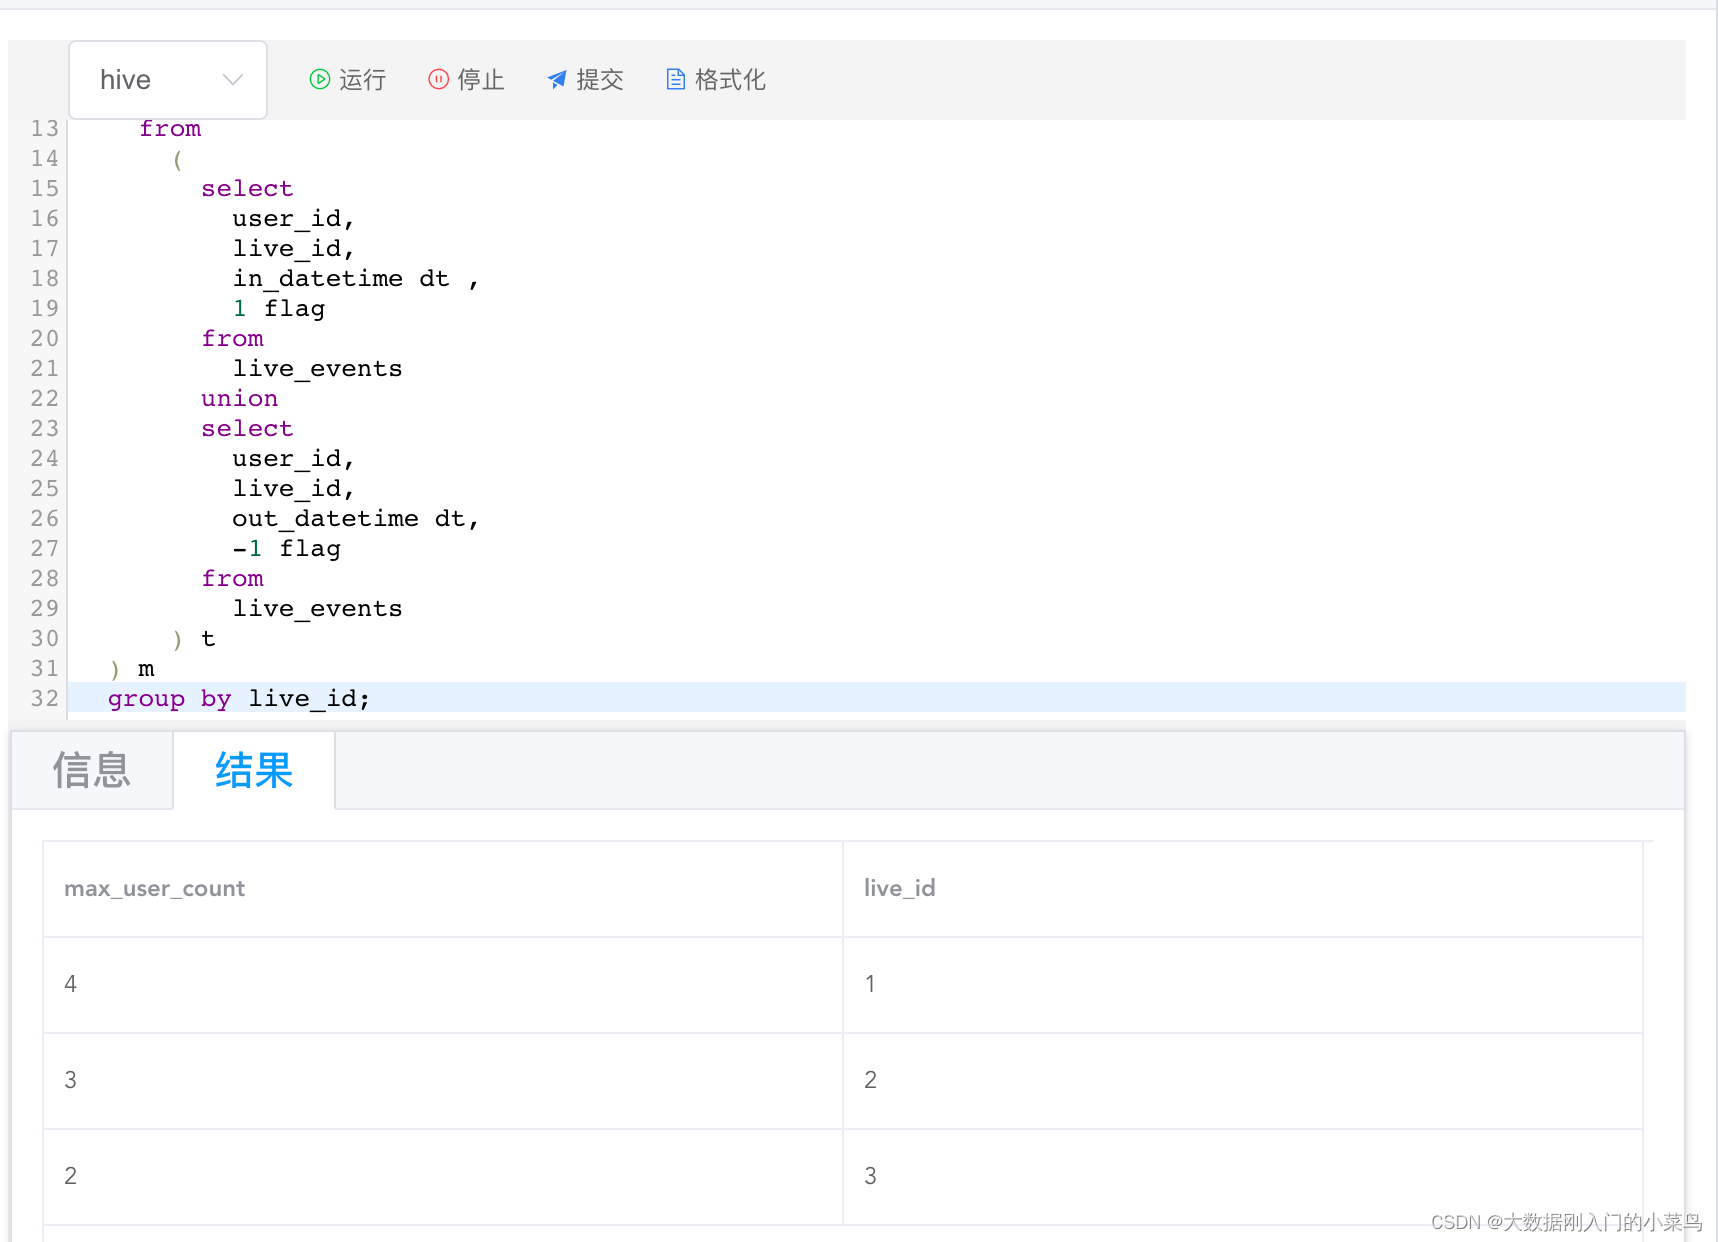Viewport: 1718px width, 1242px height.
Task: Click the paper-plane submit icon
Action: coord(557,79)
